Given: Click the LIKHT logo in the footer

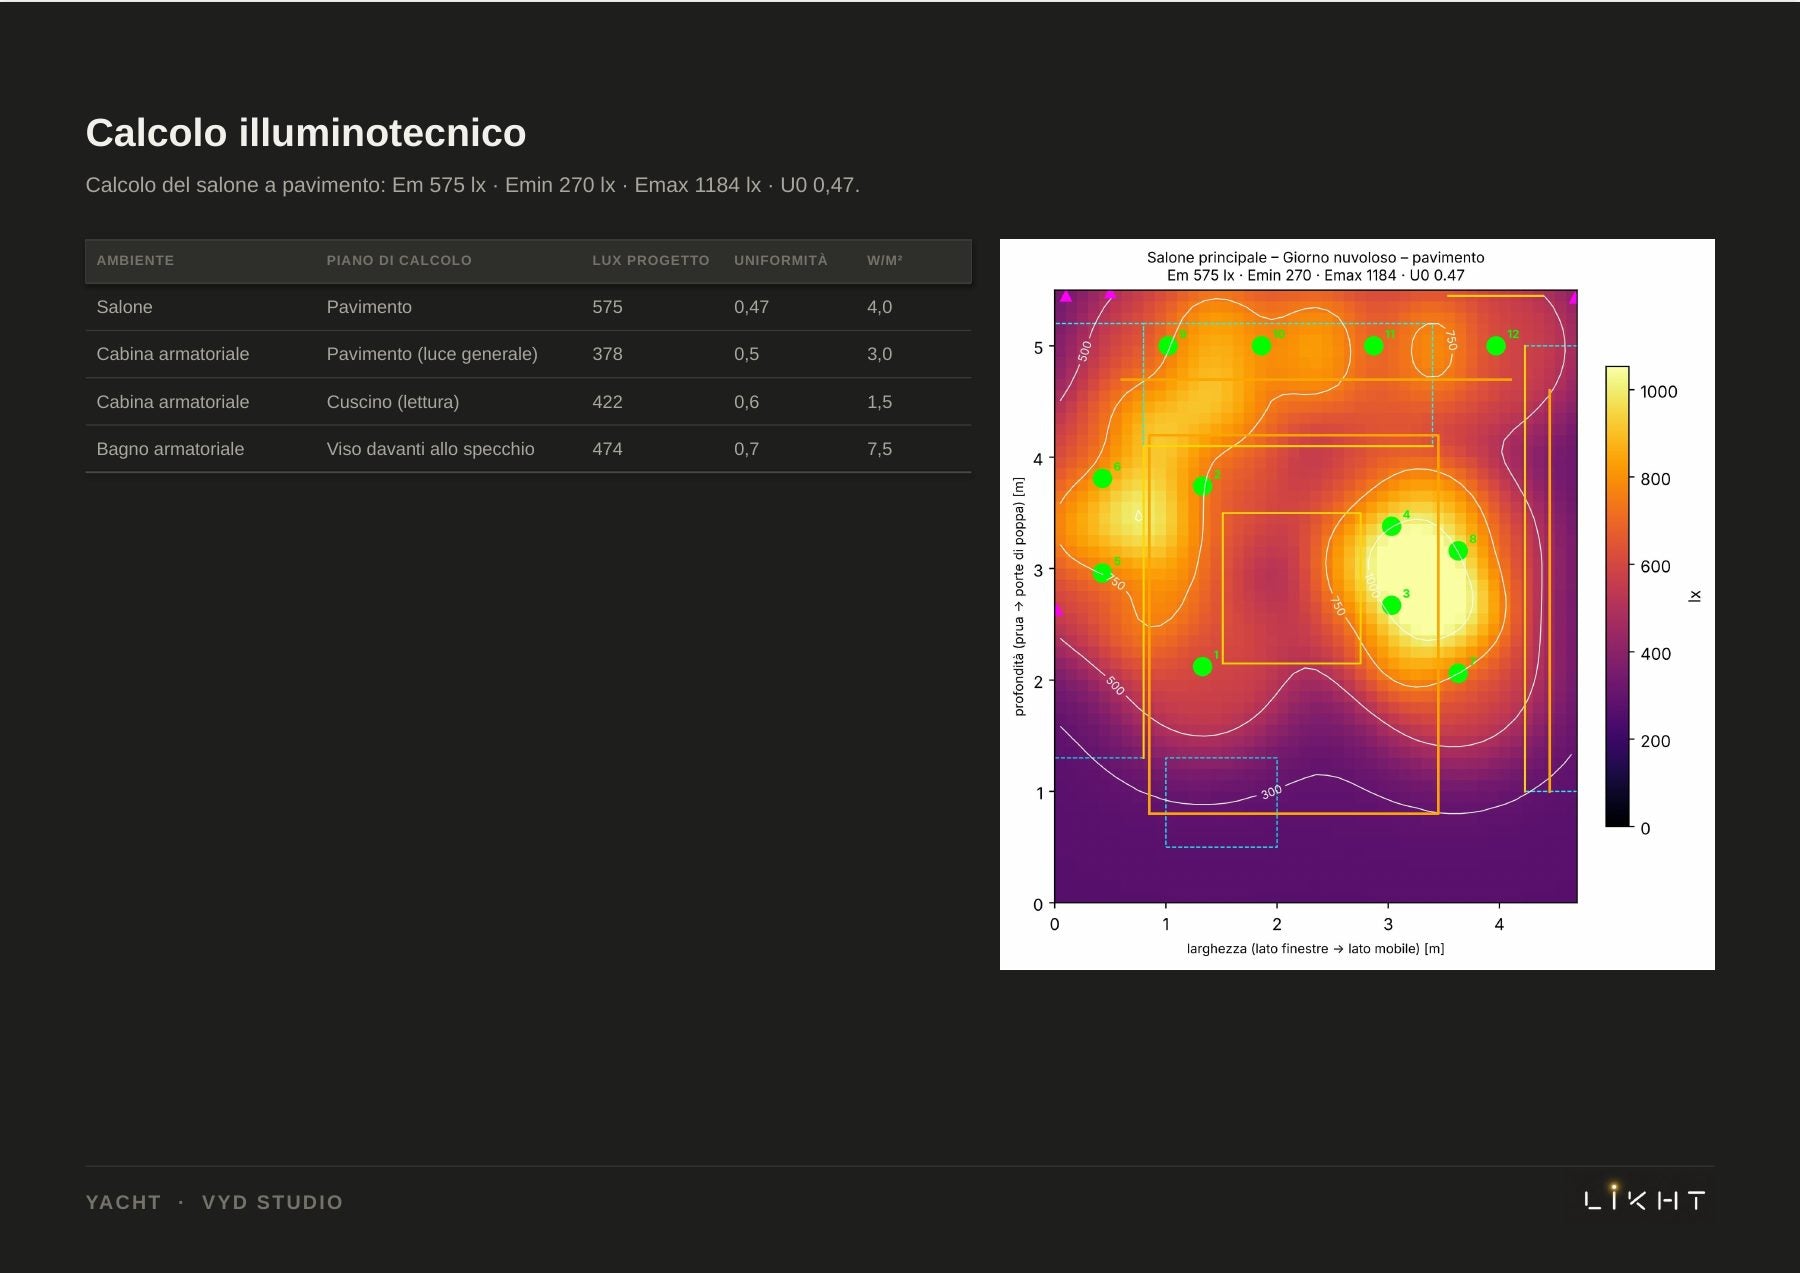Looking at the screenshot, I should coord(1644,1197).
